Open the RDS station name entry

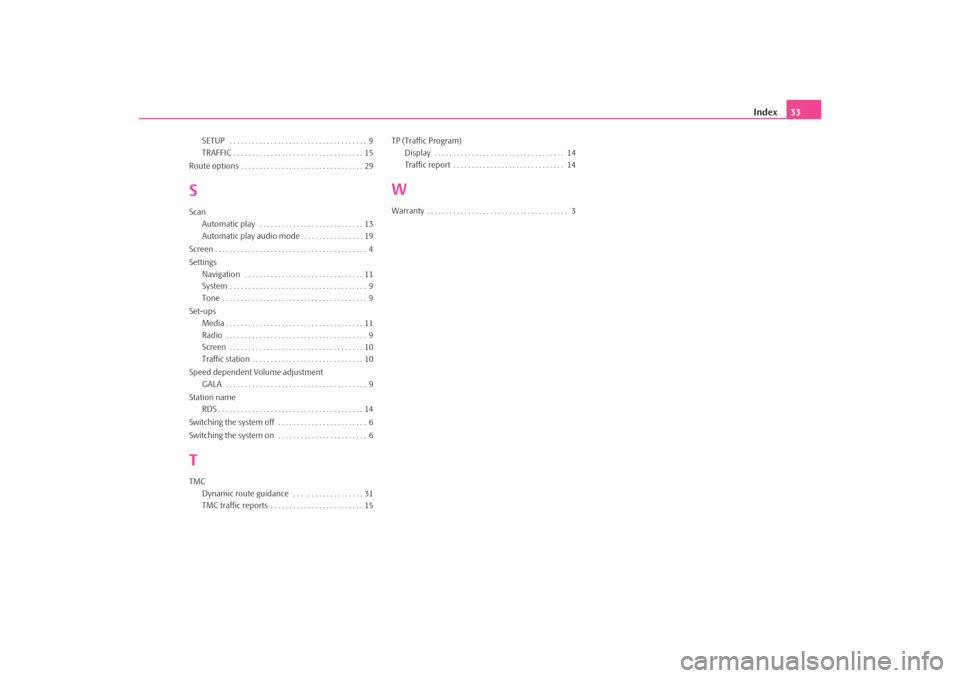coord(209,410)
